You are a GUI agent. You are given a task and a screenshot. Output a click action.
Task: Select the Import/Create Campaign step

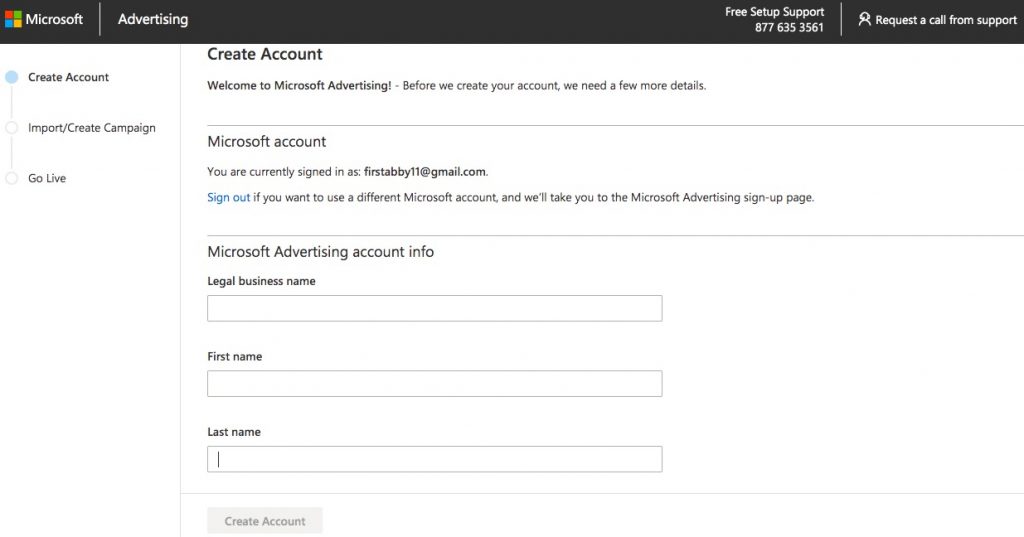coord(91,128)
